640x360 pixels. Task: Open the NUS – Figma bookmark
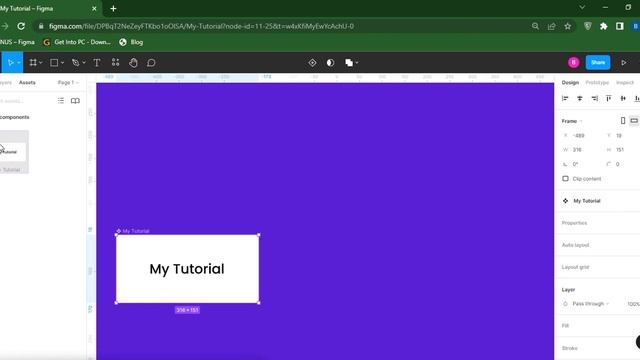click(17, 42)
